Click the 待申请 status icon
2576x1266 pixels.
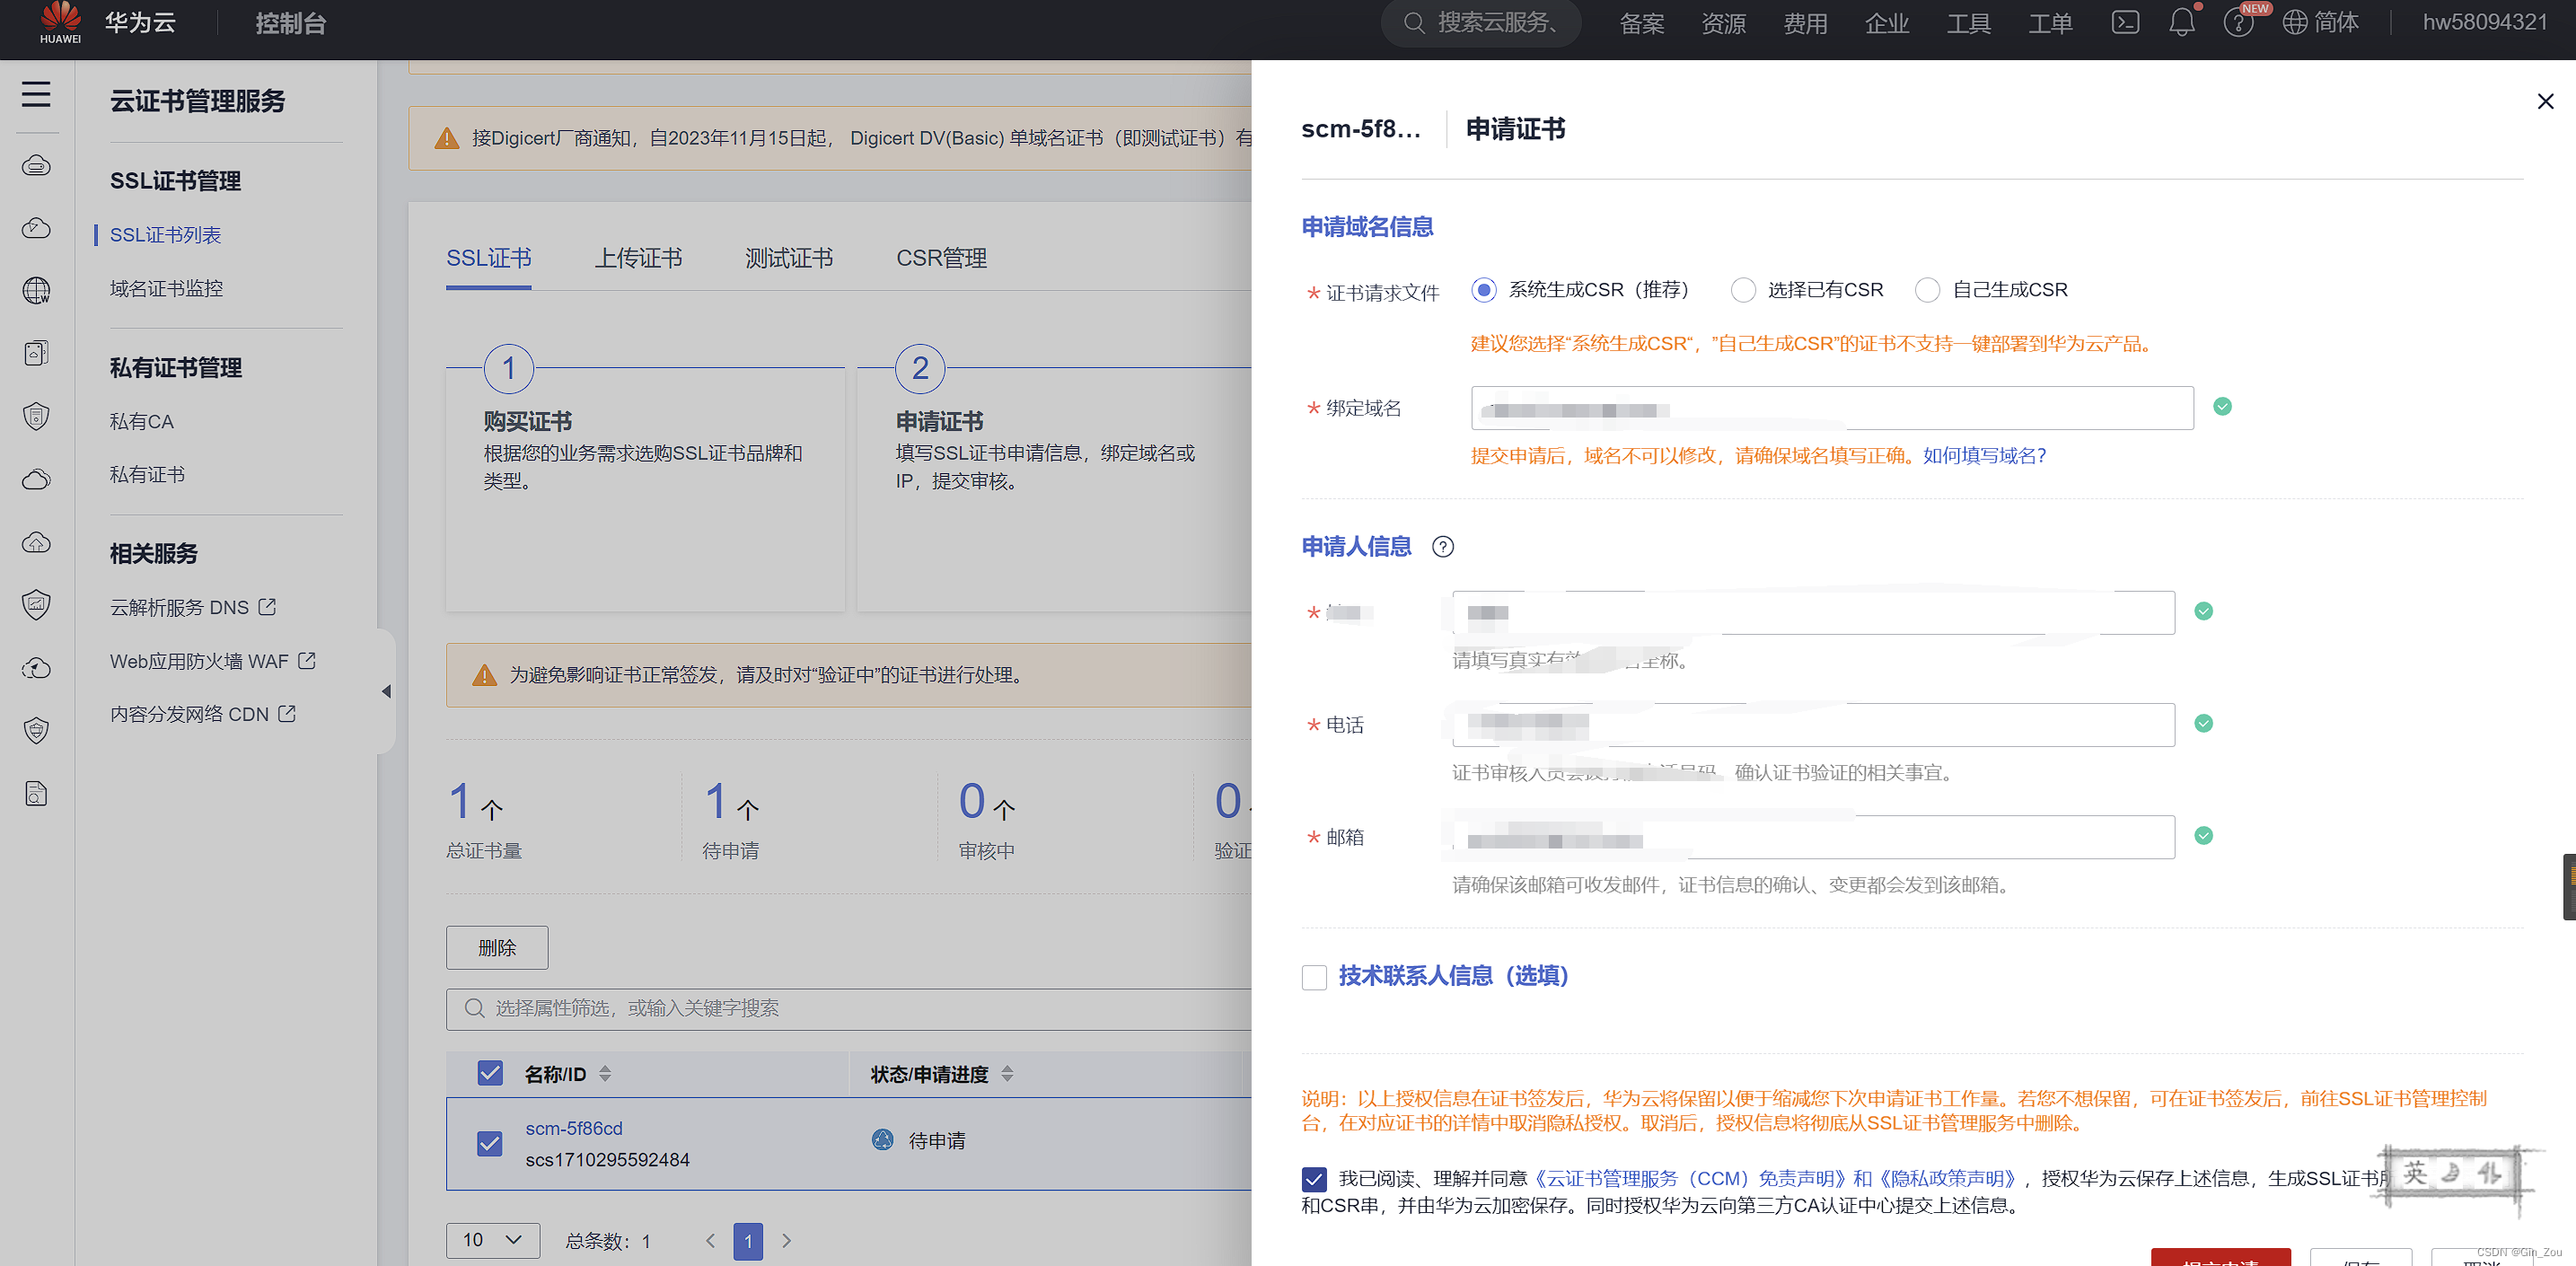tap(882, 1140)
